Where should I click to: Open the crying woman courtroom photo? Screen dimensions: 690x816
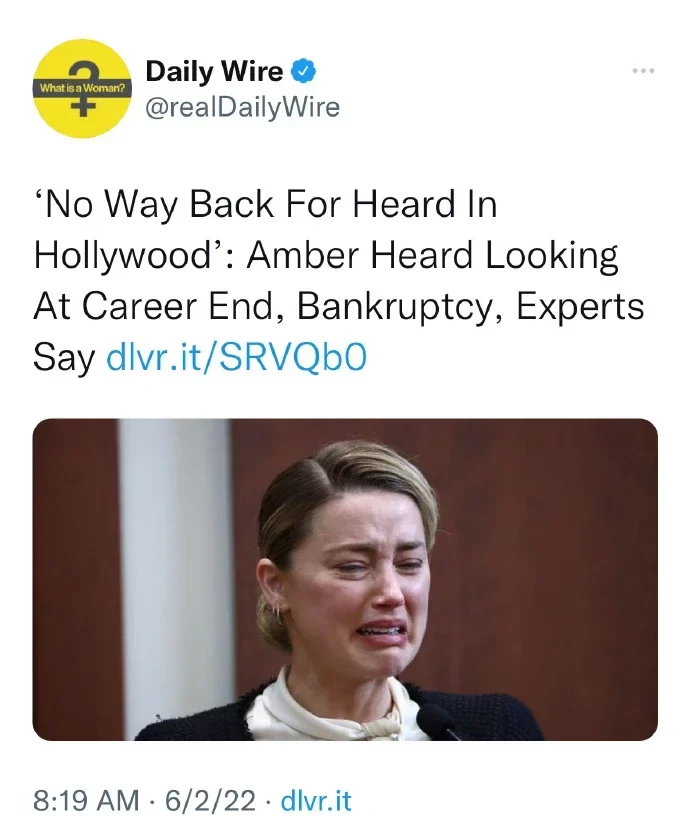pos(345,579)
